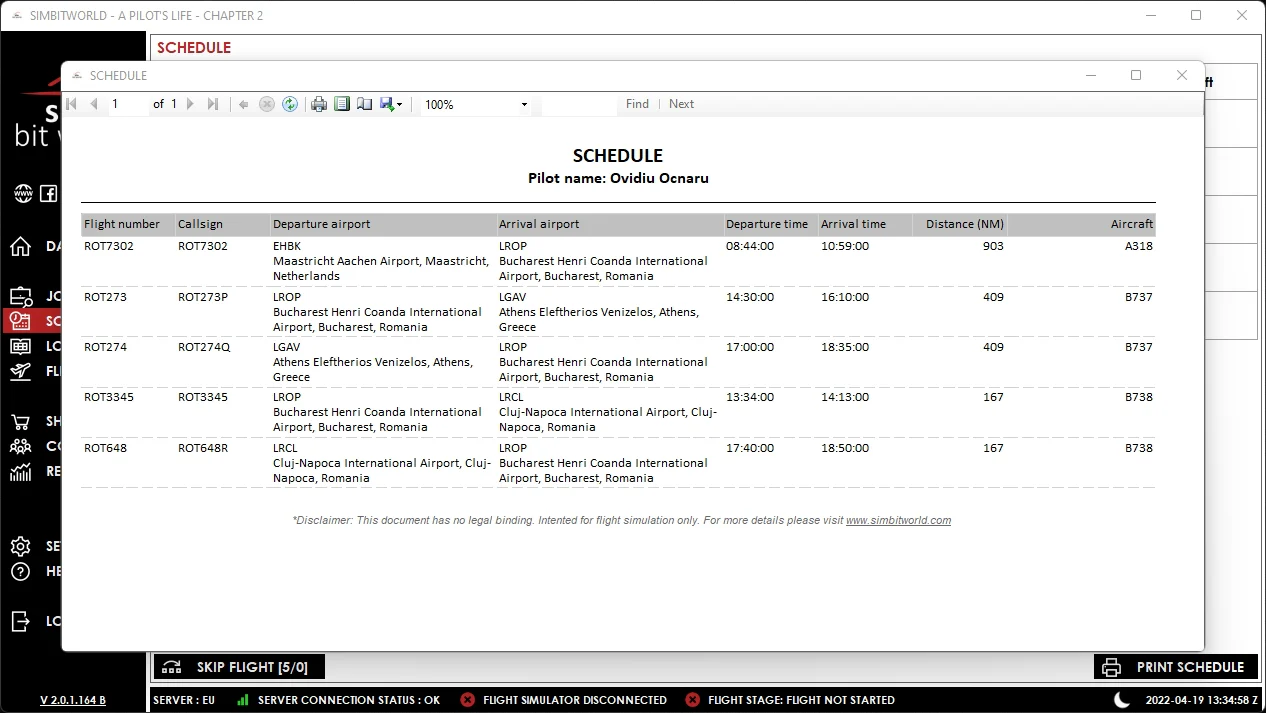Open Settings gear icon in sidebar
The image size is (1266, 713).
click(x=20, y=547)
